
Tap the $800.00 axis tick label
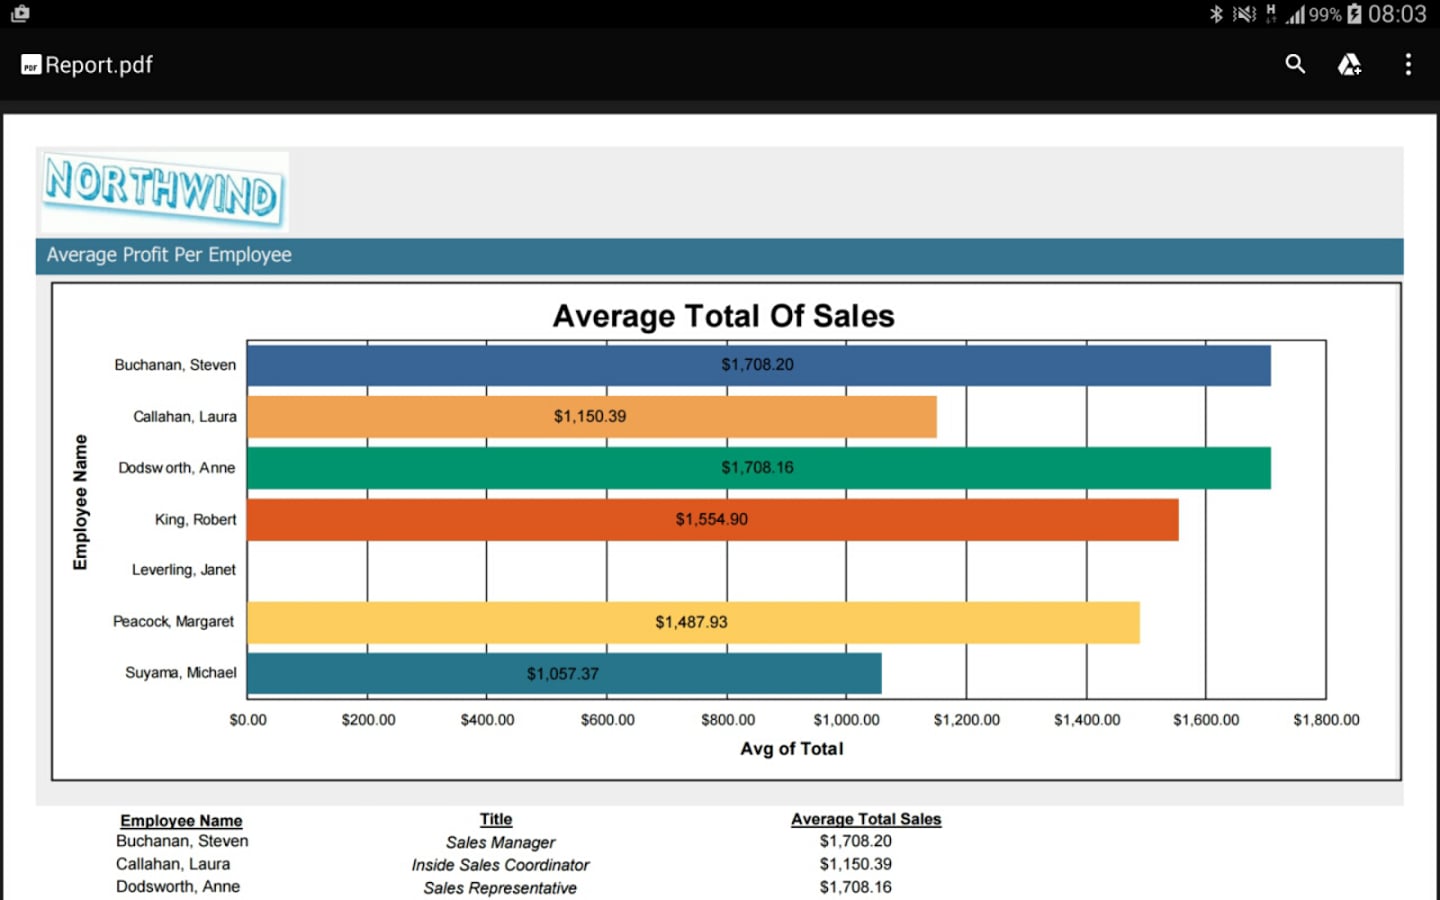click(728, 720)
